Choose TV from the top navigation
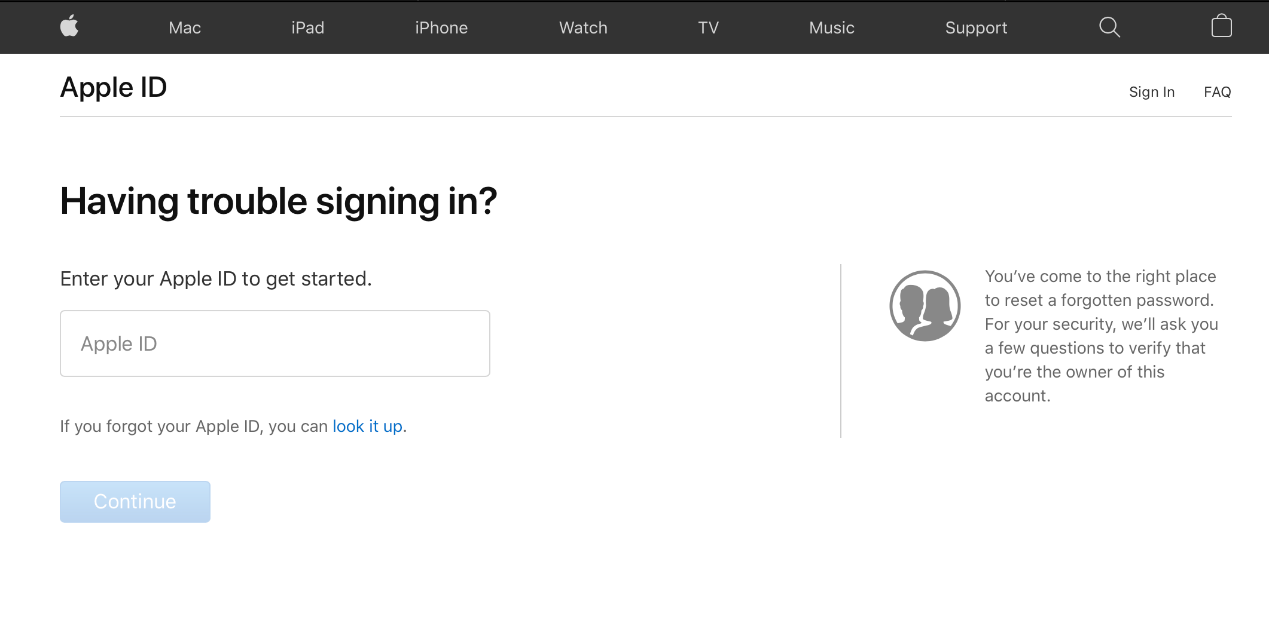1269x638 pixels. pos(708,28)
